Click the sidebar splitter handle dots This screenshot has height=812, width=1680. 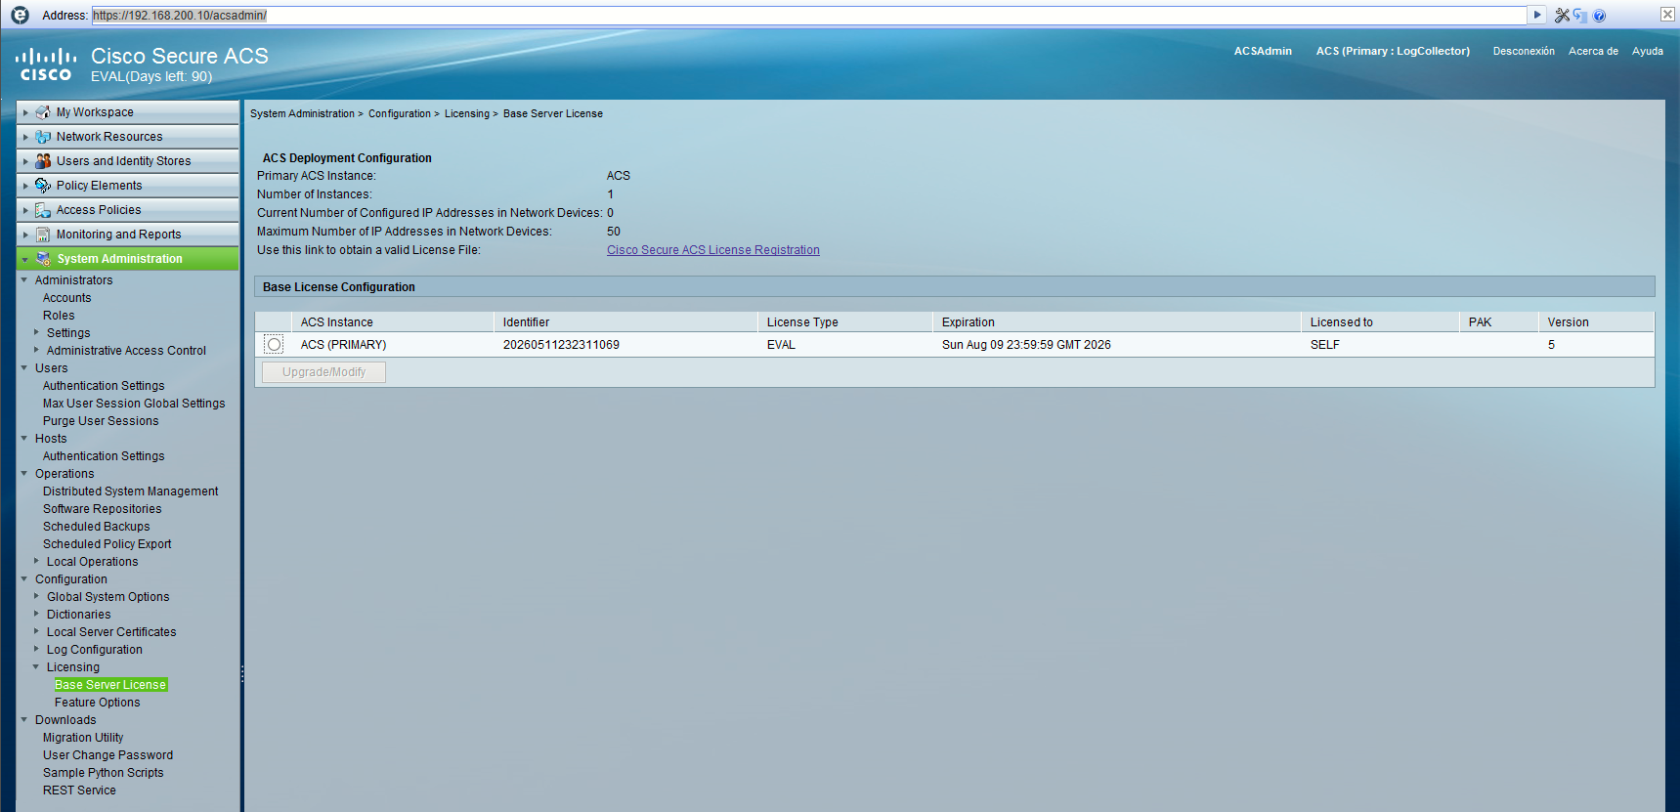(242, 676)
